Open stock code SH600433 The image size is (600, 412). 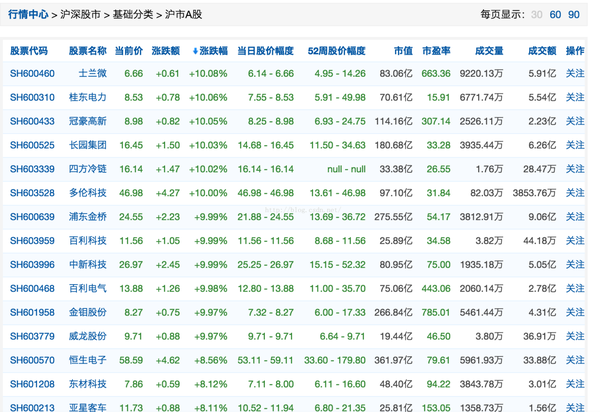coord(32,121)
